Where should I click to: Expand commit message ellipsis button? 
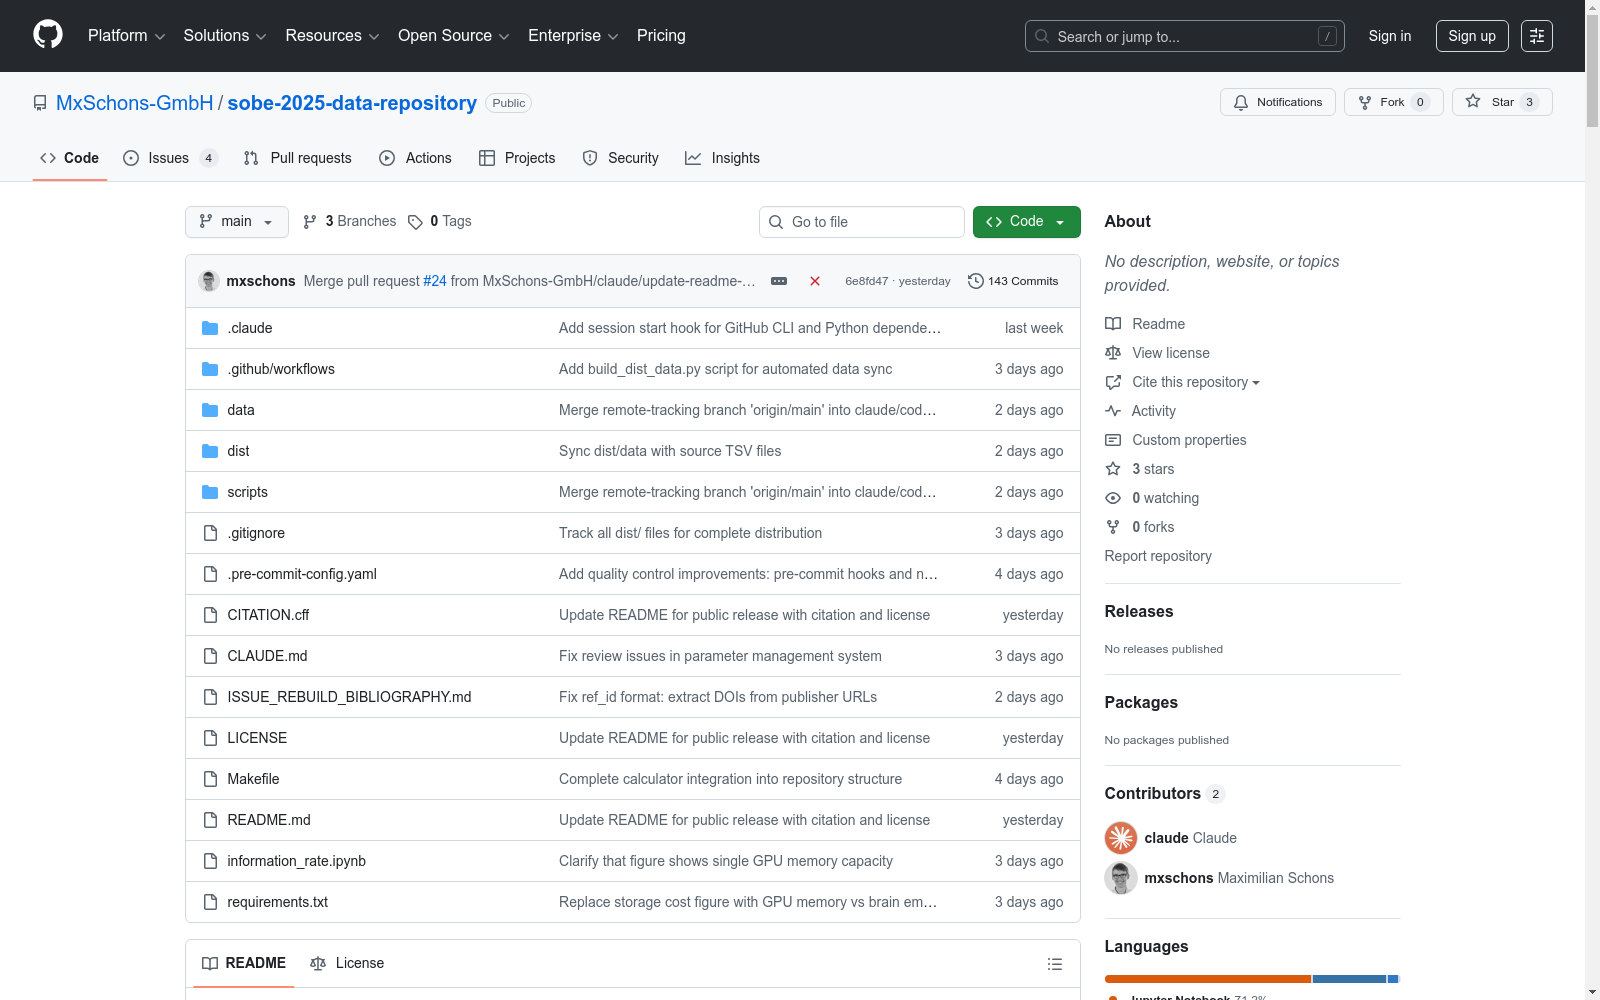coord(779,281)
